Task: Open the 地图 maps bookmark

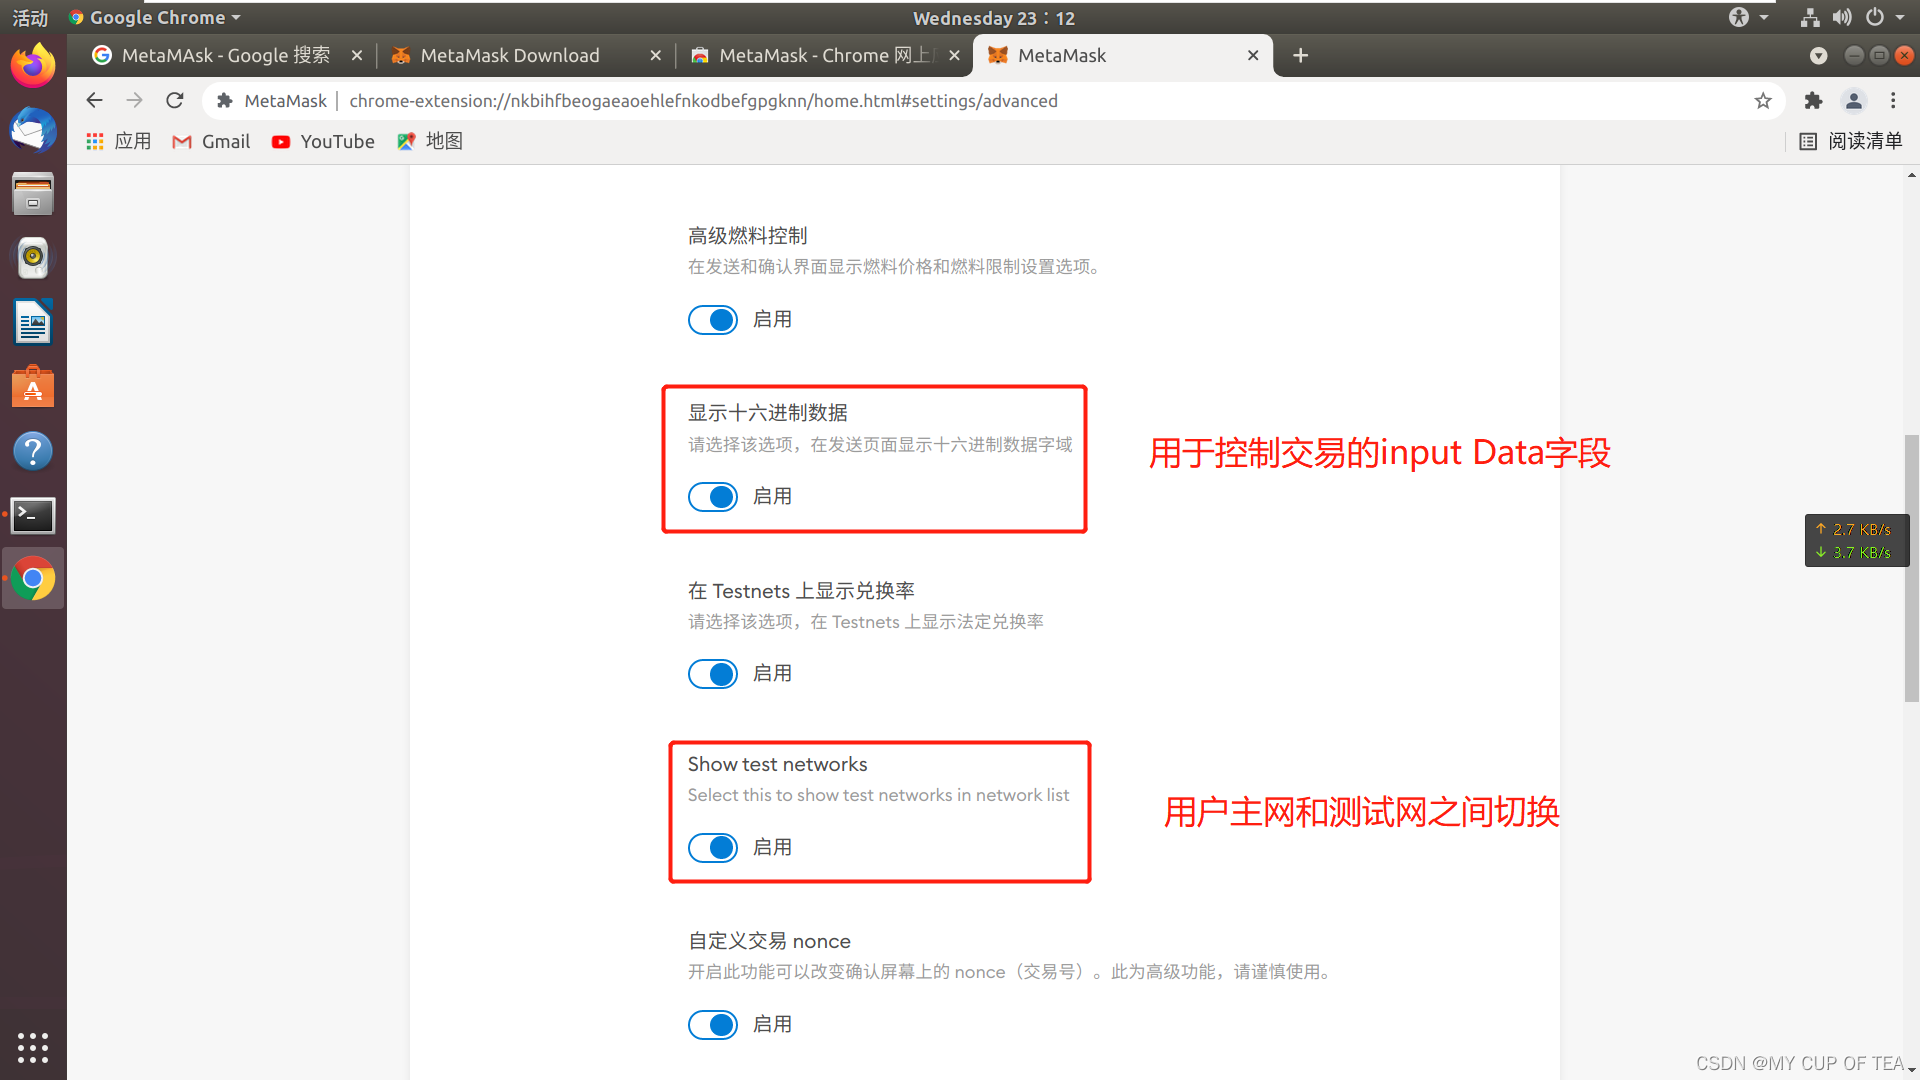Action: (430, 142)
